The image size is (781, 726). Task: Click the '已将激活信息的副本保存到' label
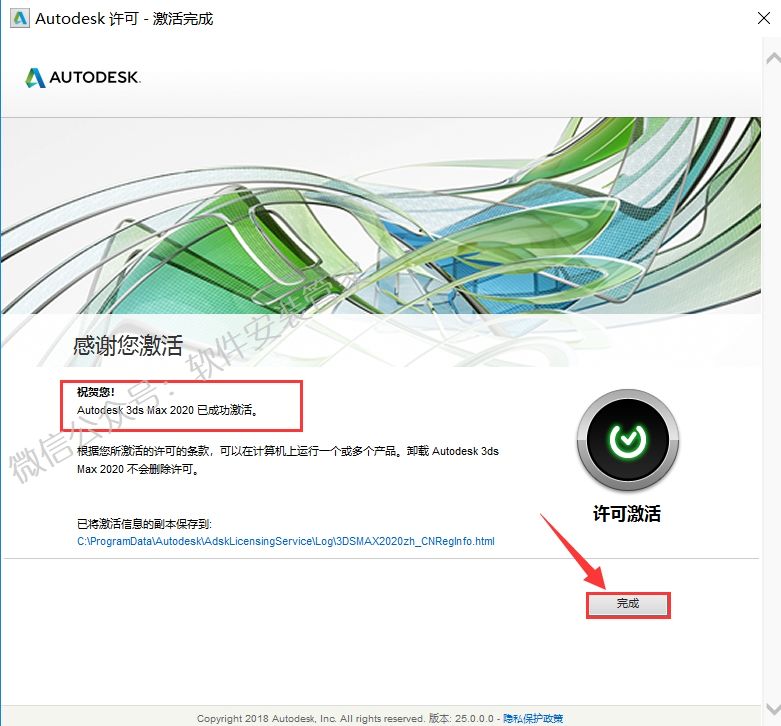point(145,523)
